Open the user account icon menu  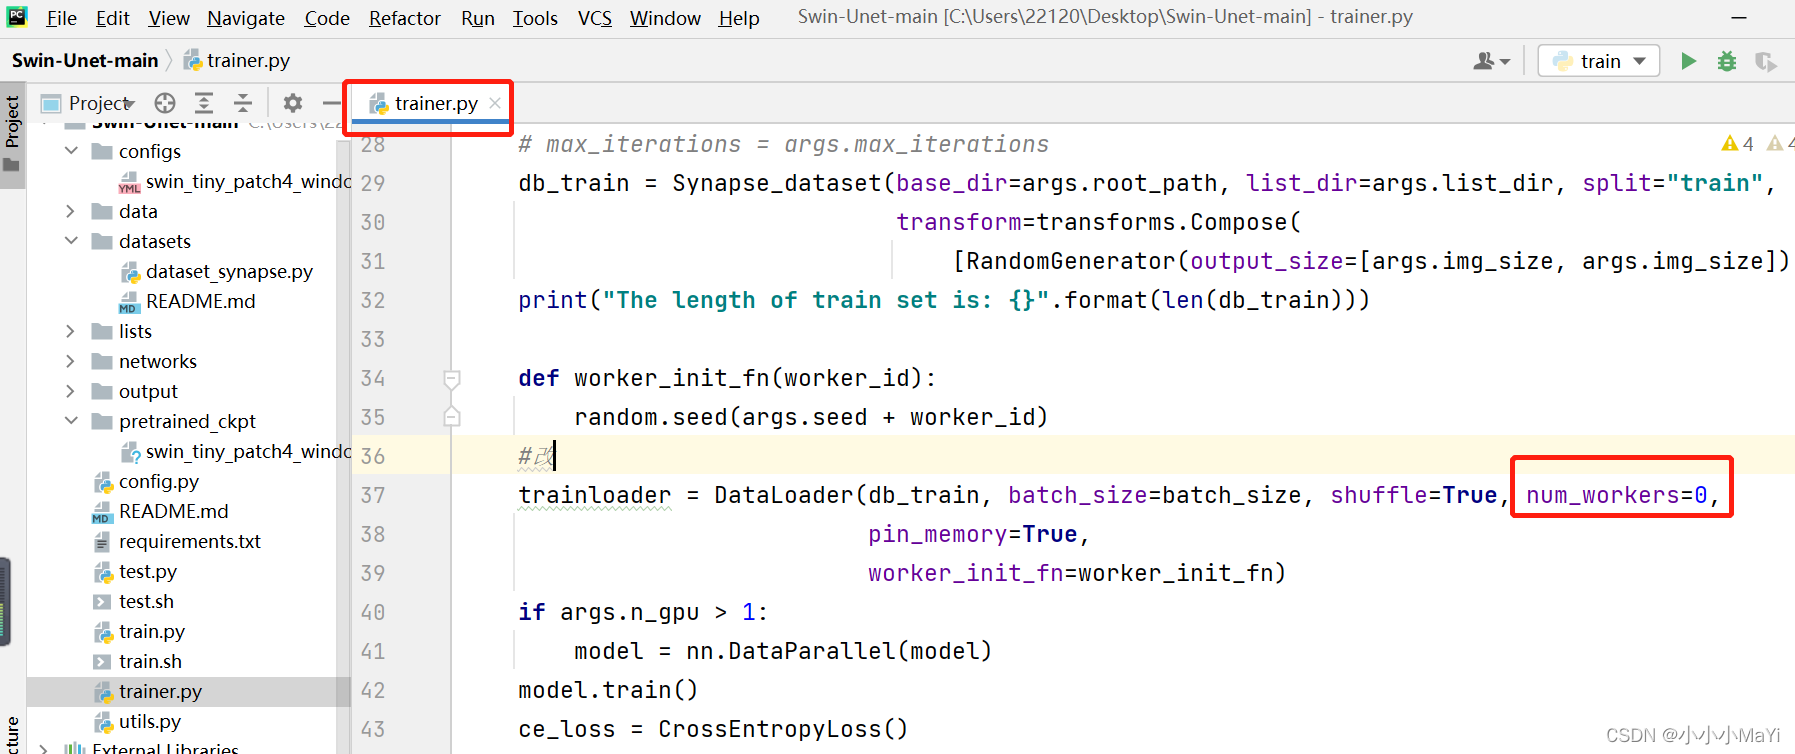point(1490,61)
